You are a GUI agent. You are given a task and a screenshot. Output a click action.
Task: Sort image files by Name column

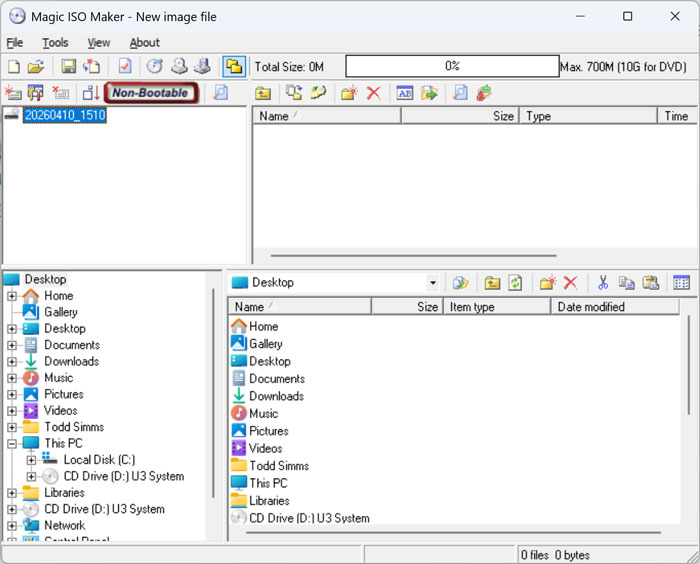(327, 116)
